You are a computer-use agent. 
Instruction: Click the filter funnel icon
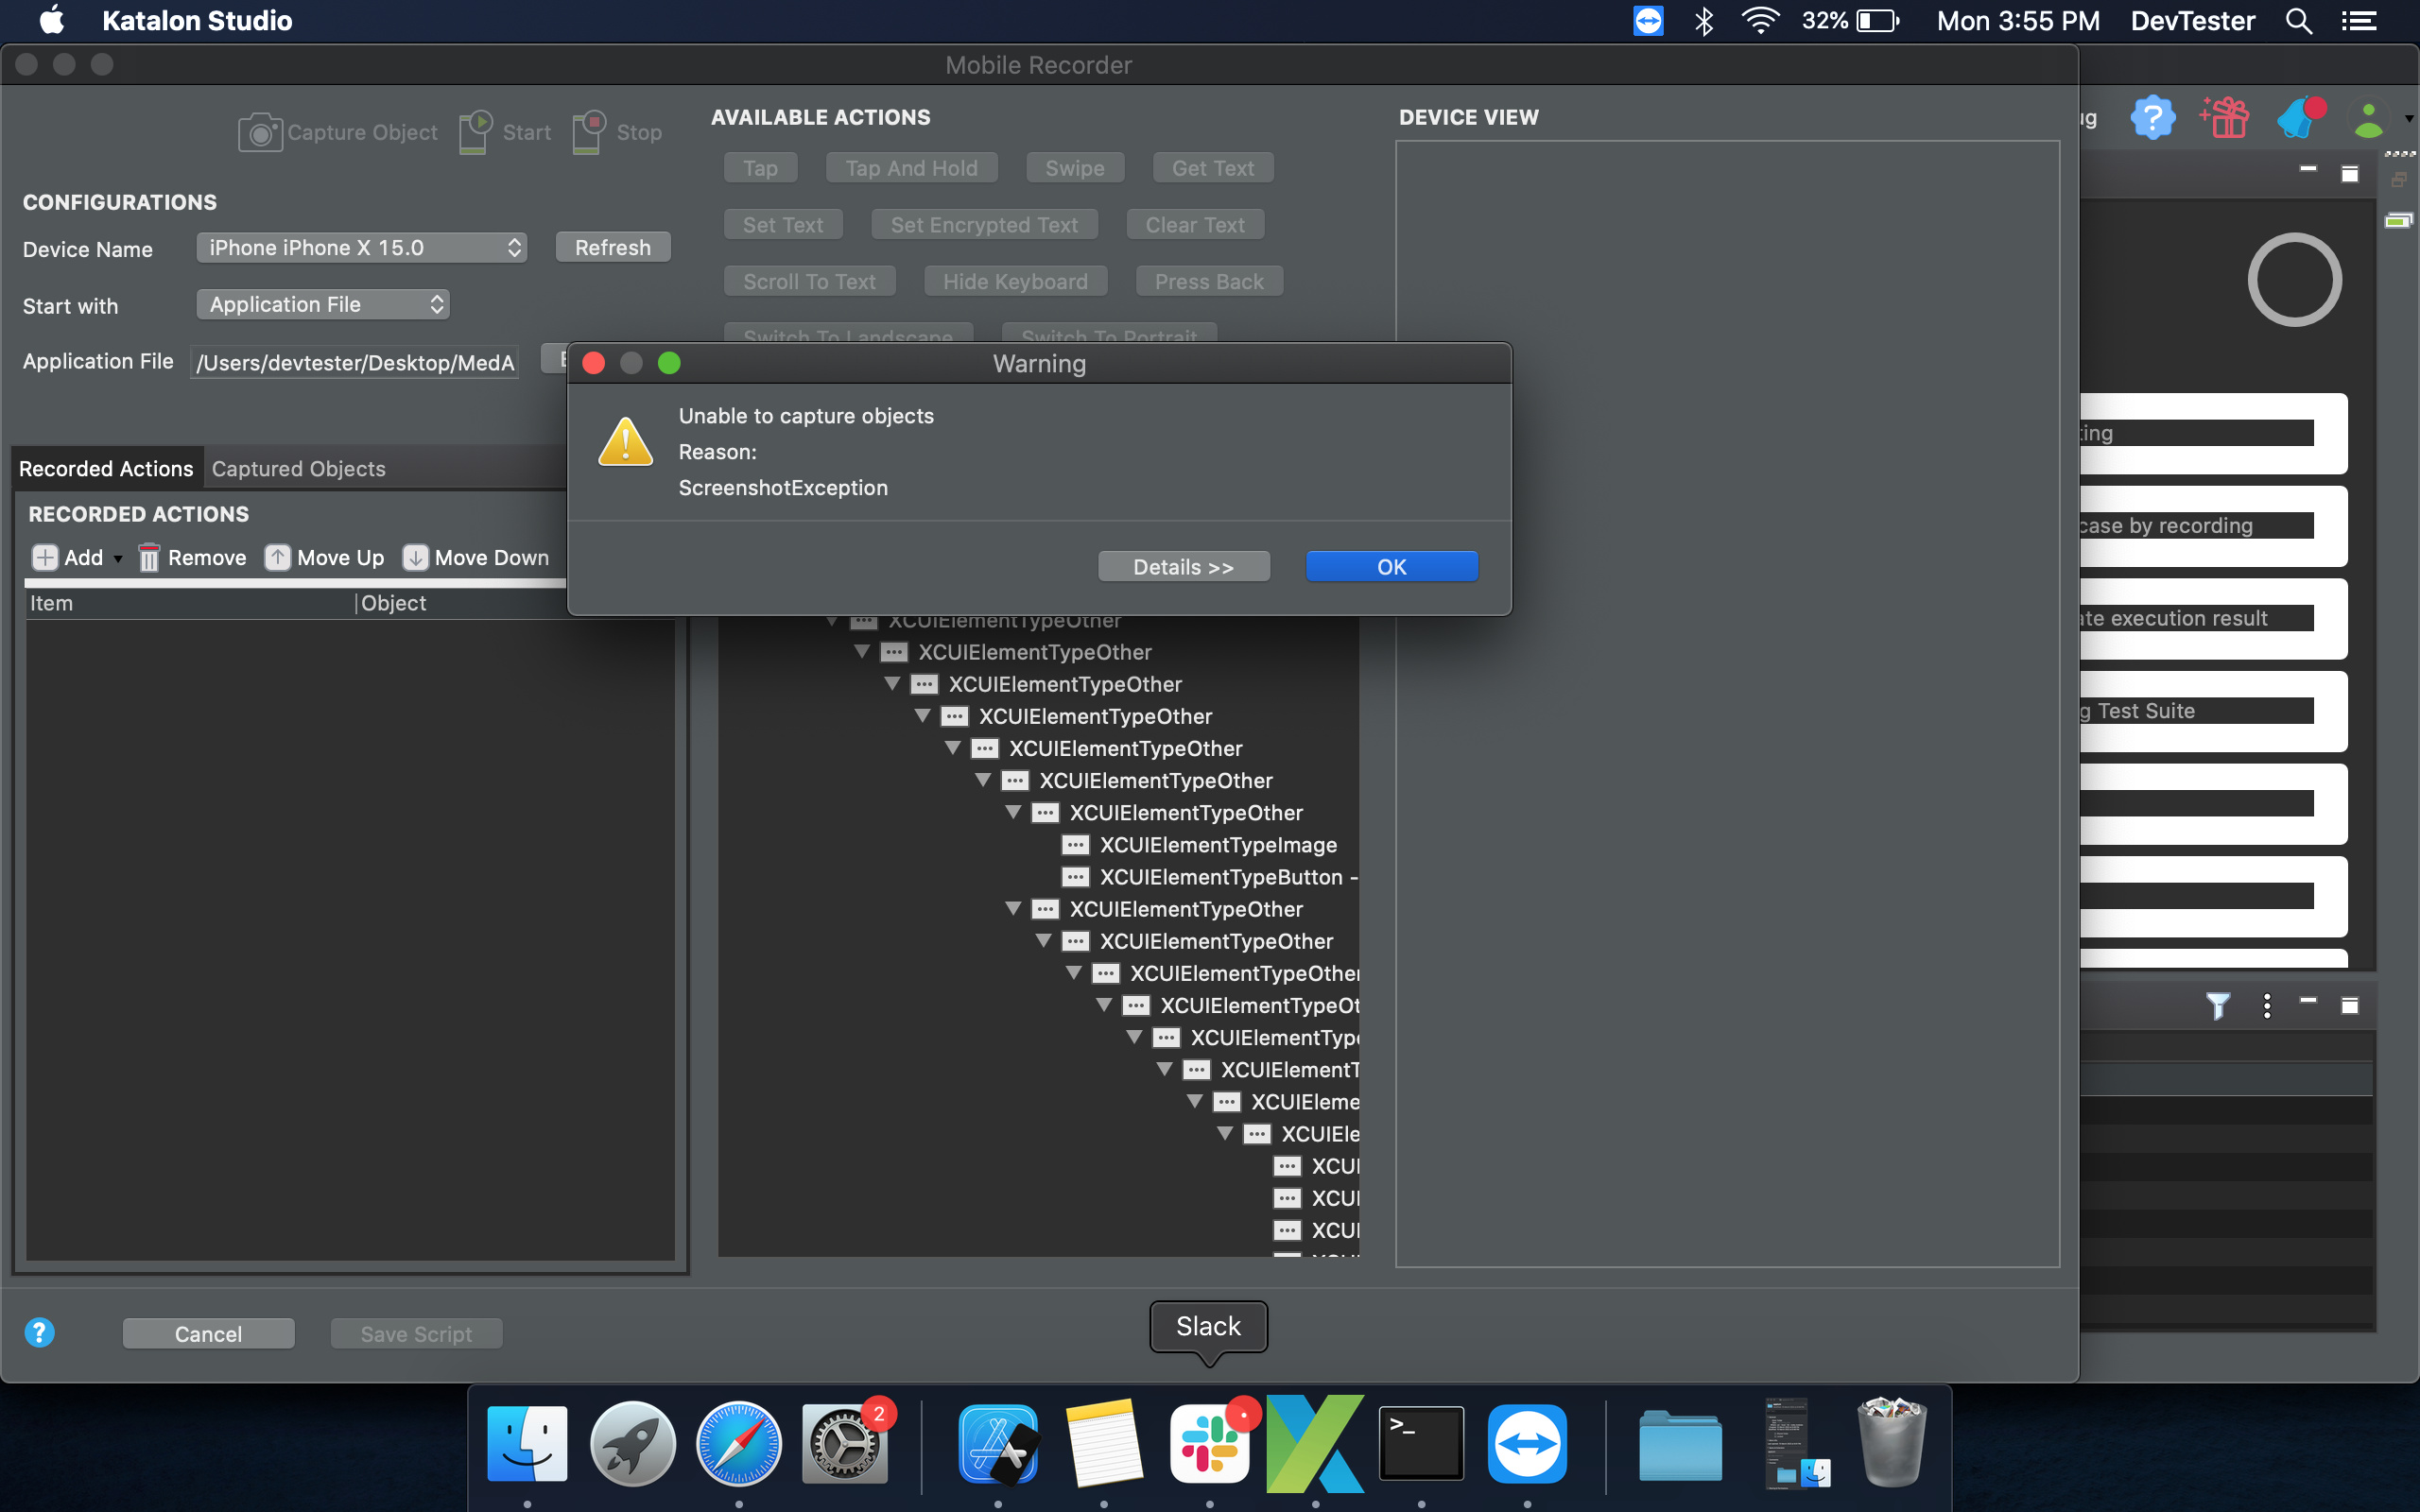2217,1005
